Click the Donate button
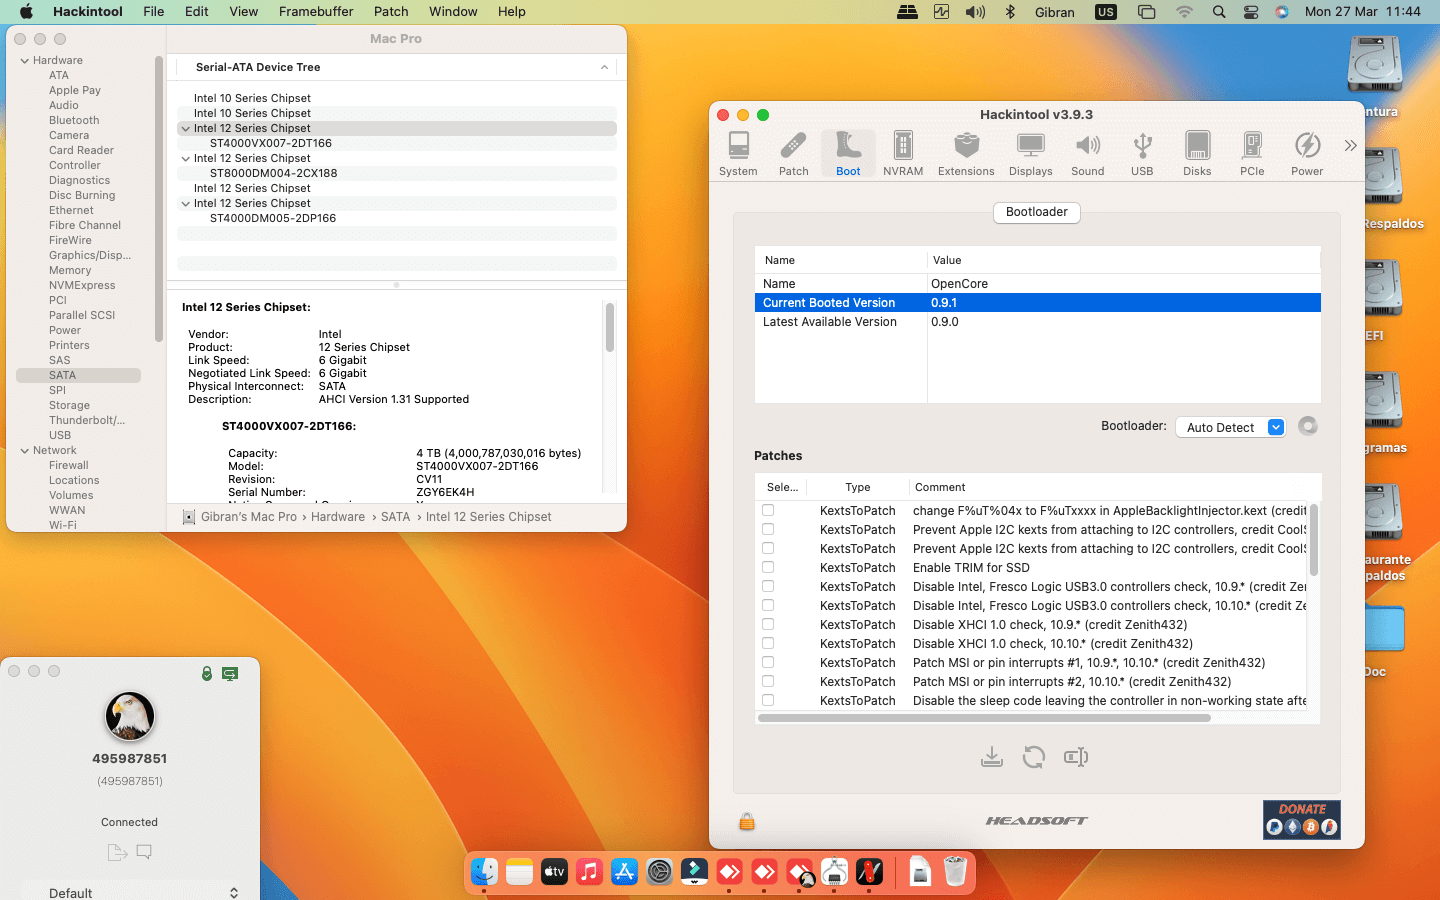The width and height of the screenshot is (1440, 900). pyautogui.click(x=1301, y=819)
